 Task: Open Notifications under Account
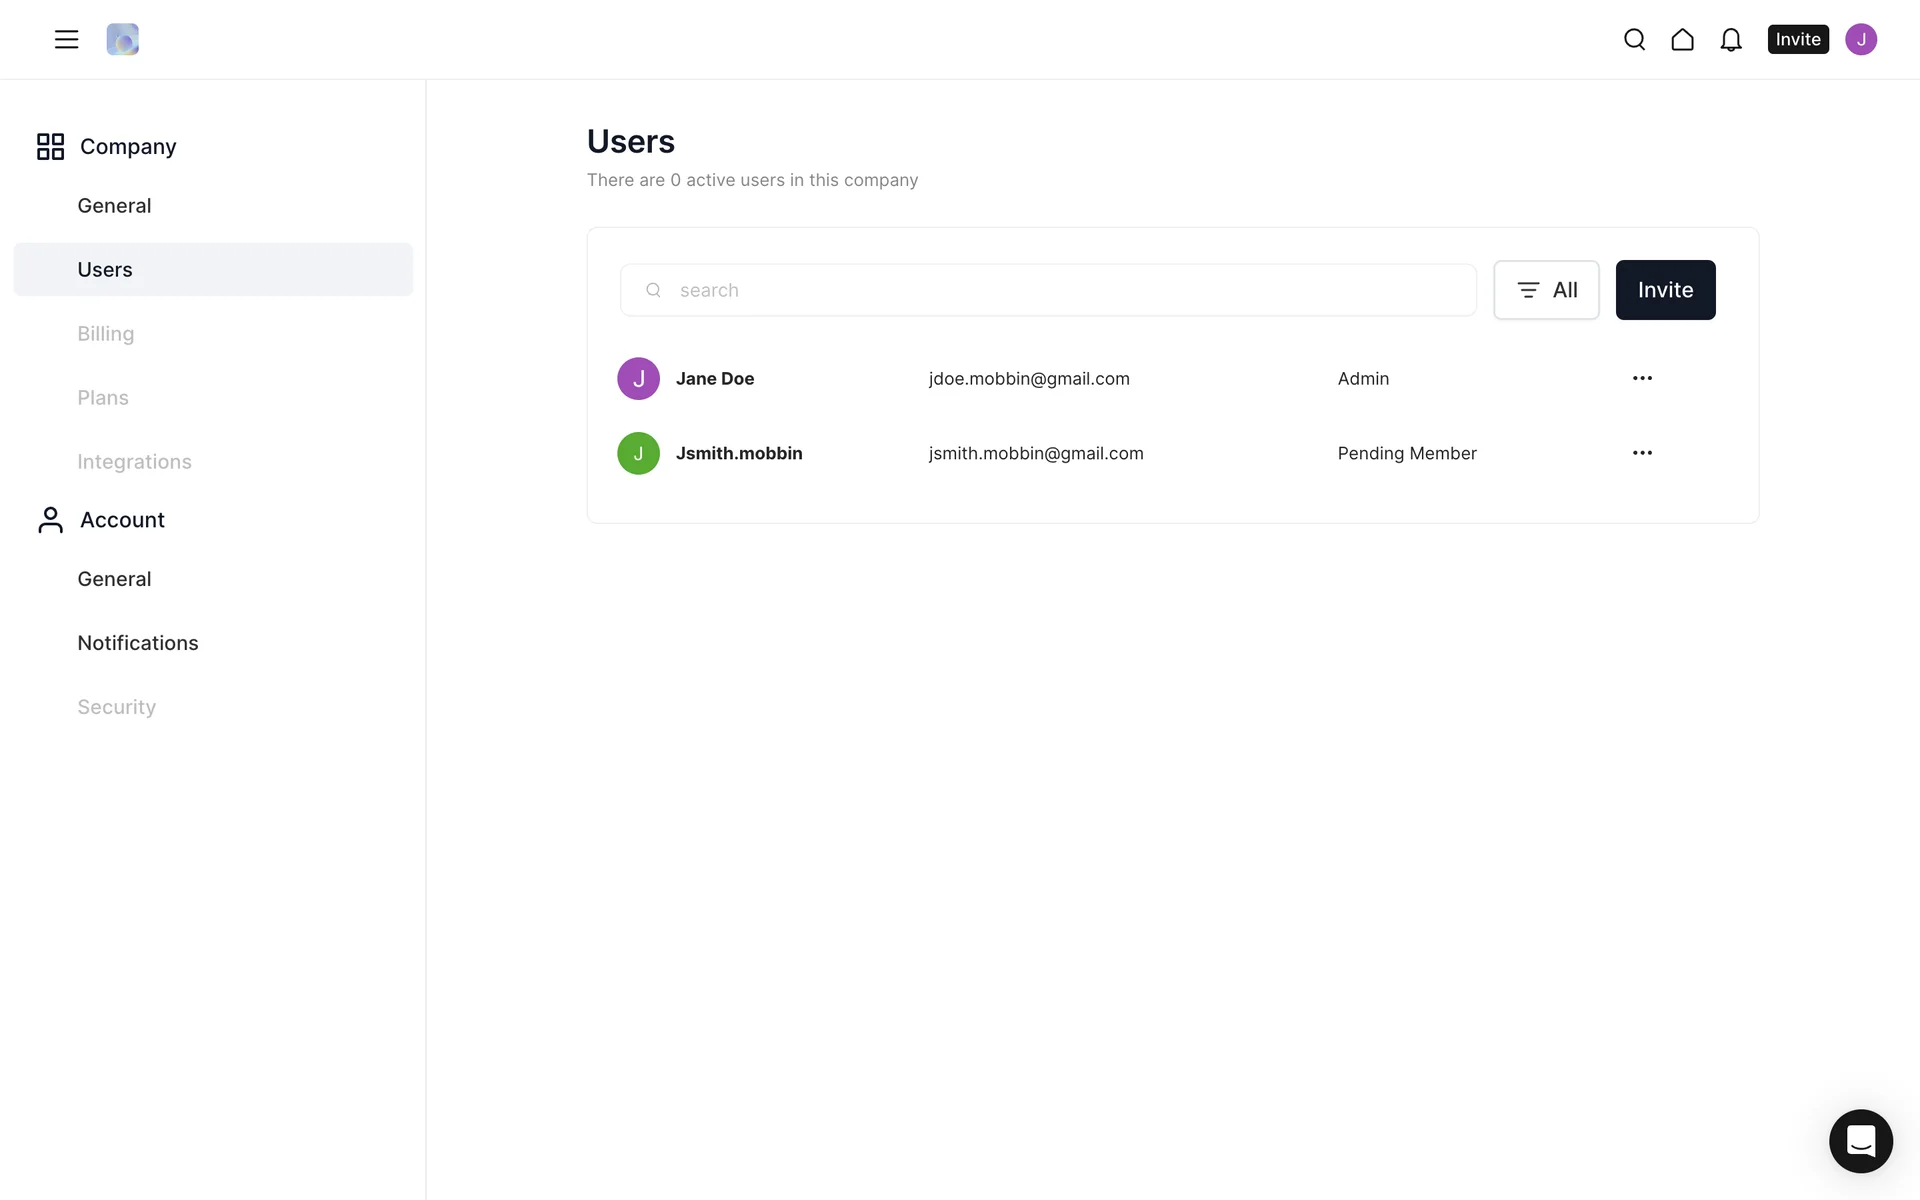coord(138,643)
